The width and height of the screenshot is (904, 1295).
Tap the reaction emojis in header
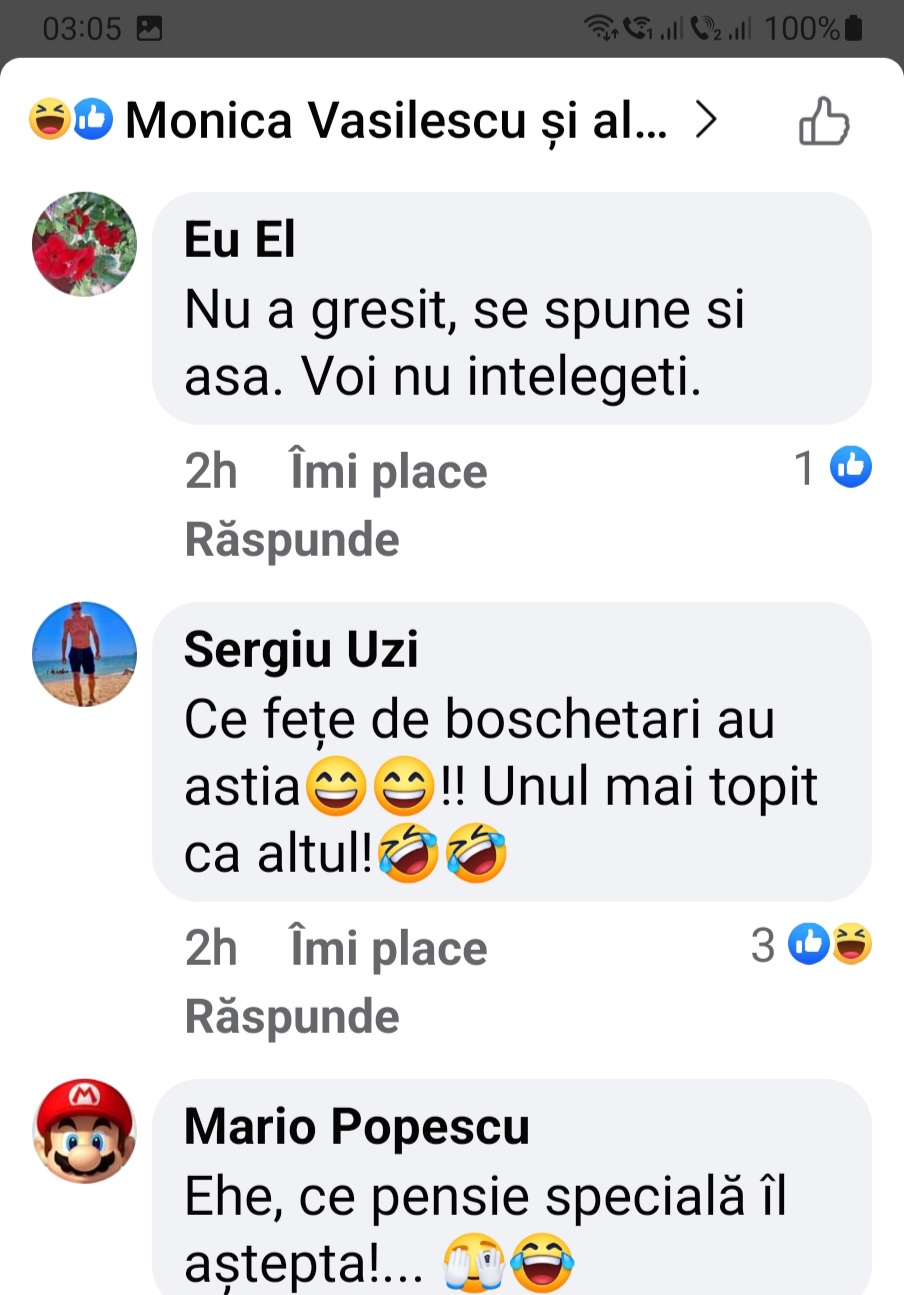point(70,121)
